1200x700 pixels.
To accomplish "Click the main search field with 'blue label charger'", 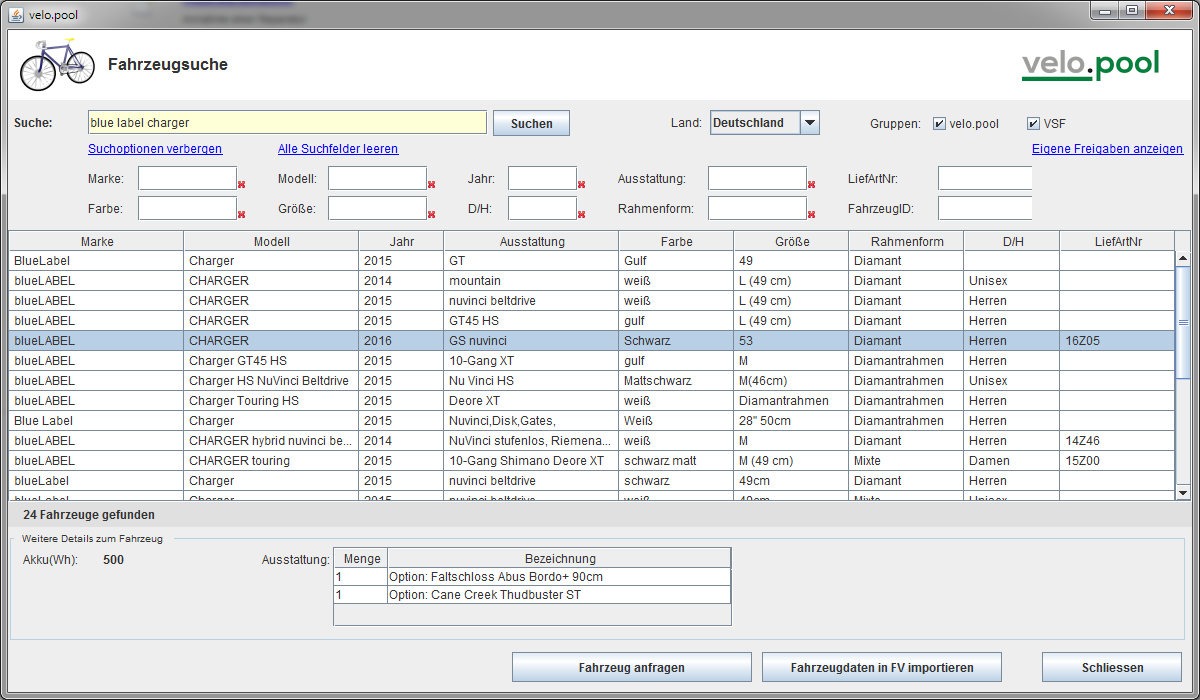I will (287, 123).
